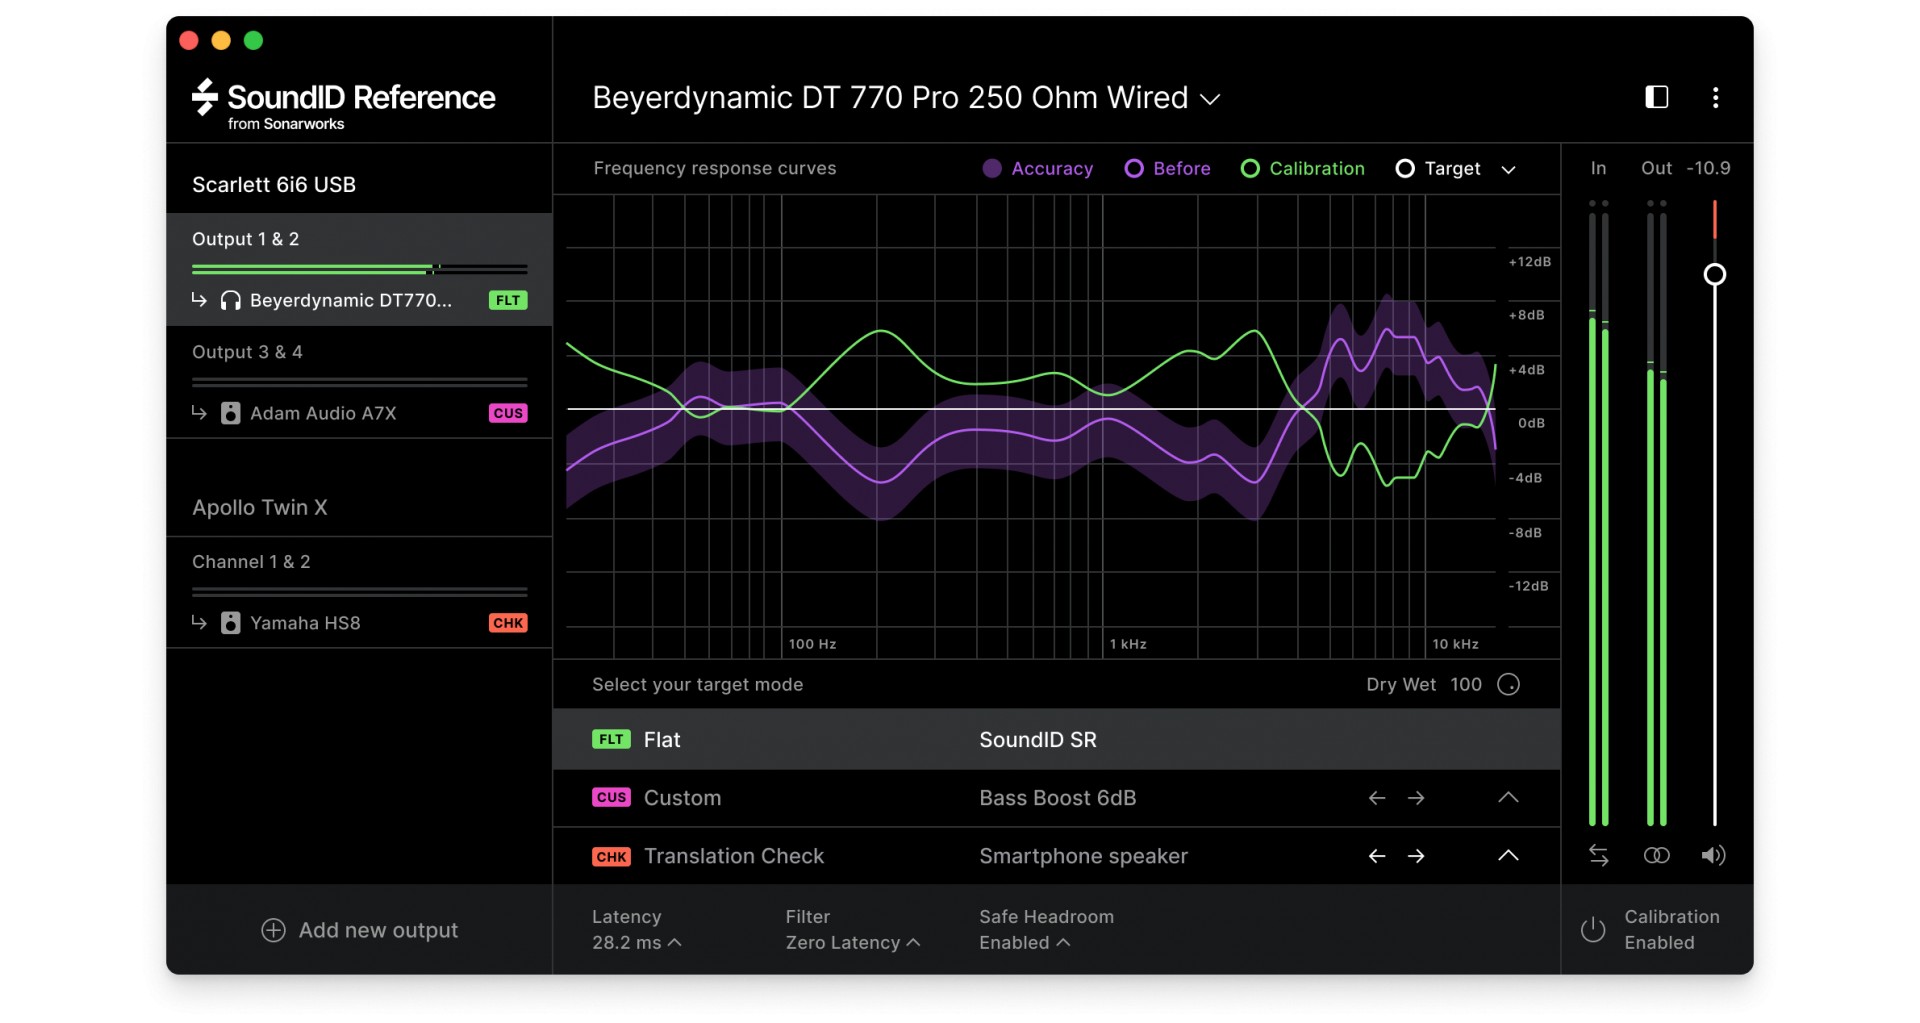The height and width of the screenshot is (1023, 1920).
Task: Click Add new output
Action: [x=359, y=930]
